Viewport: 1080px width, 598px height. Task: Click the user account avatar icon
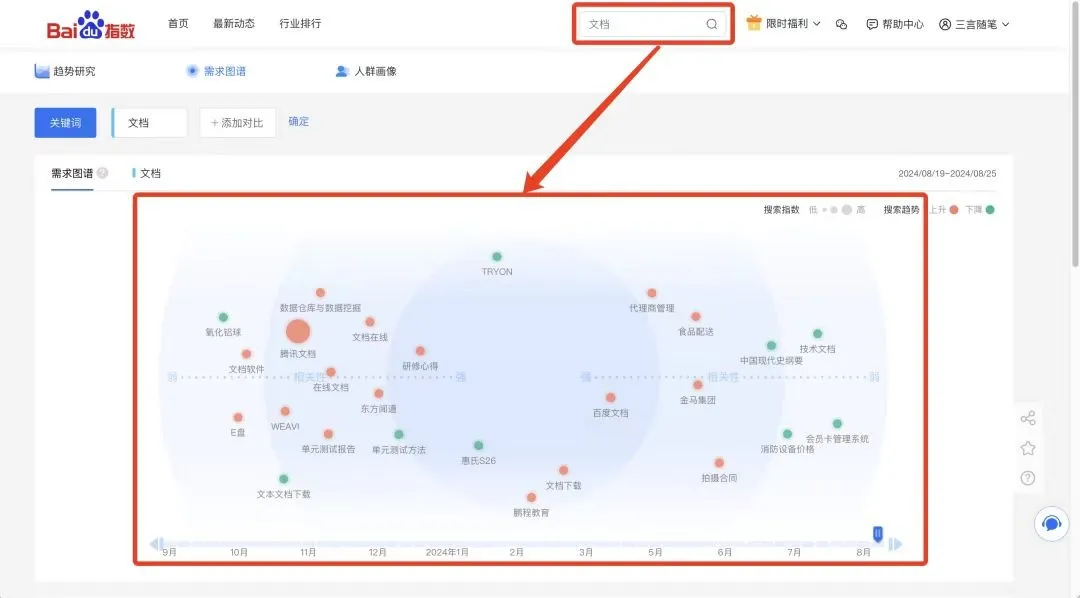[x=945, y=24]
